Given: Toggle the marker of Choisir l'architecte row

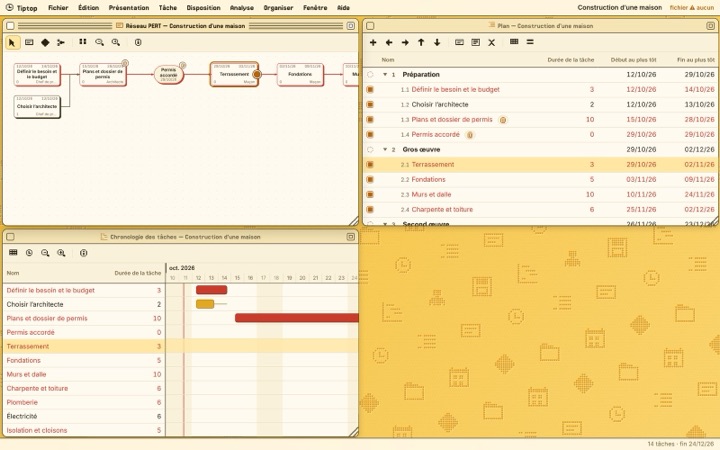Looking at the screenshot, I should coord(370,105).
